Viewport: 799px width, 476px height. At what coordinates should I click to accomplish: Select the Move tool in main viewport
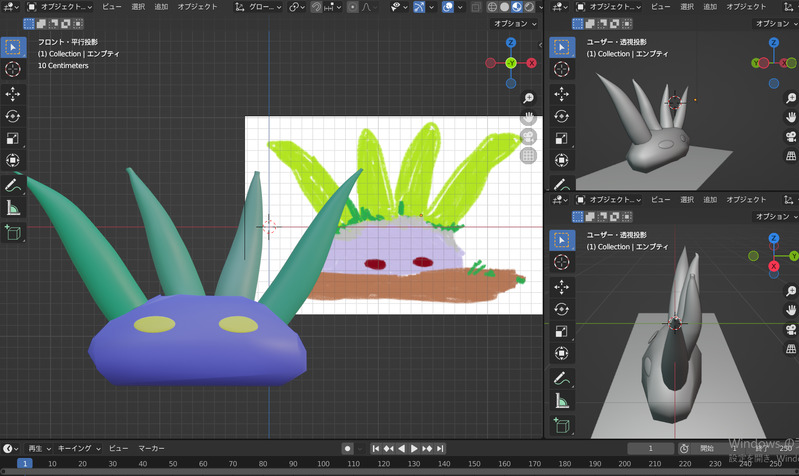(x=13, y=93)
